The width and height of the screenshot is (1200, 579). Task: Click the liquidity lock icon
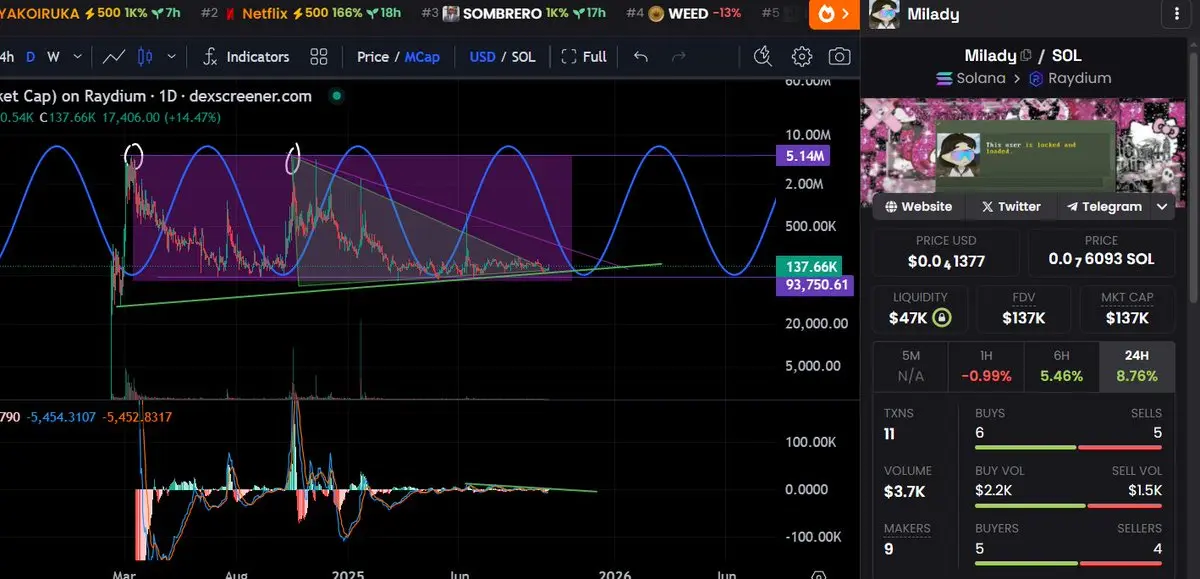pos(941,318)
